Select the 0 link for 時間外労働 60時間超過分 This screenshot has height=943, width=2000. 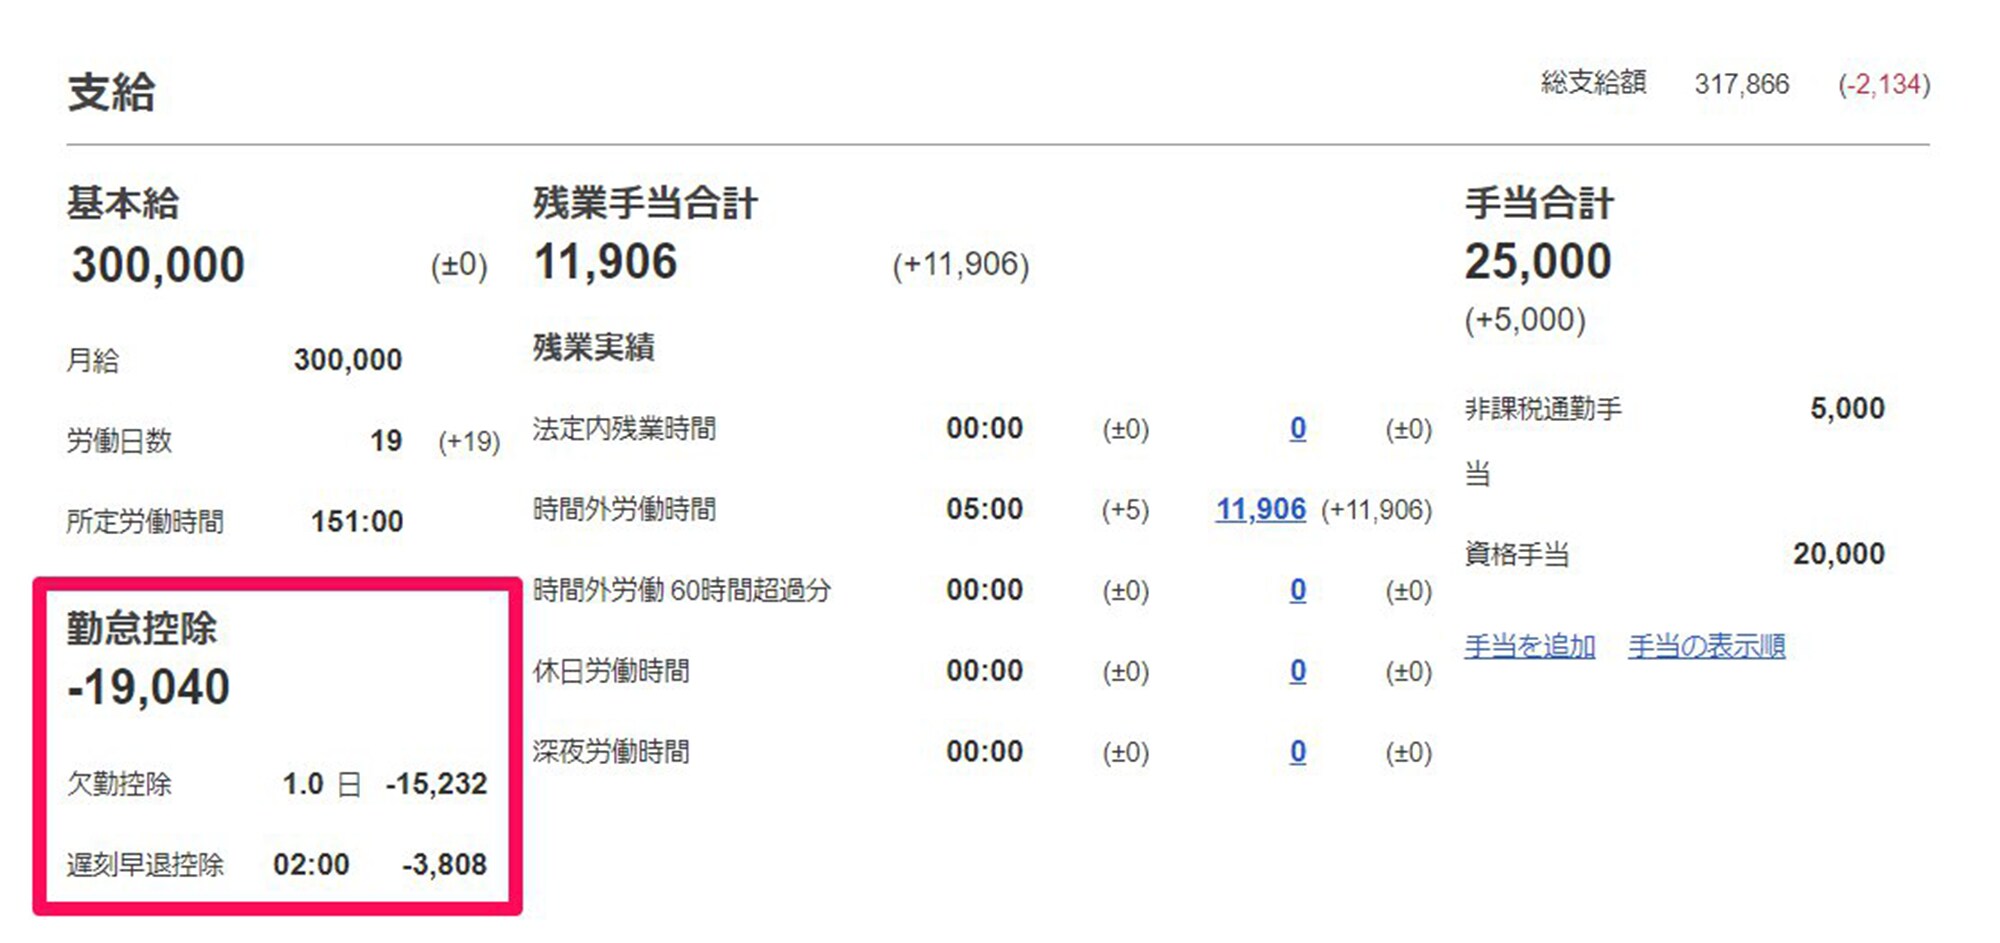1297,591
